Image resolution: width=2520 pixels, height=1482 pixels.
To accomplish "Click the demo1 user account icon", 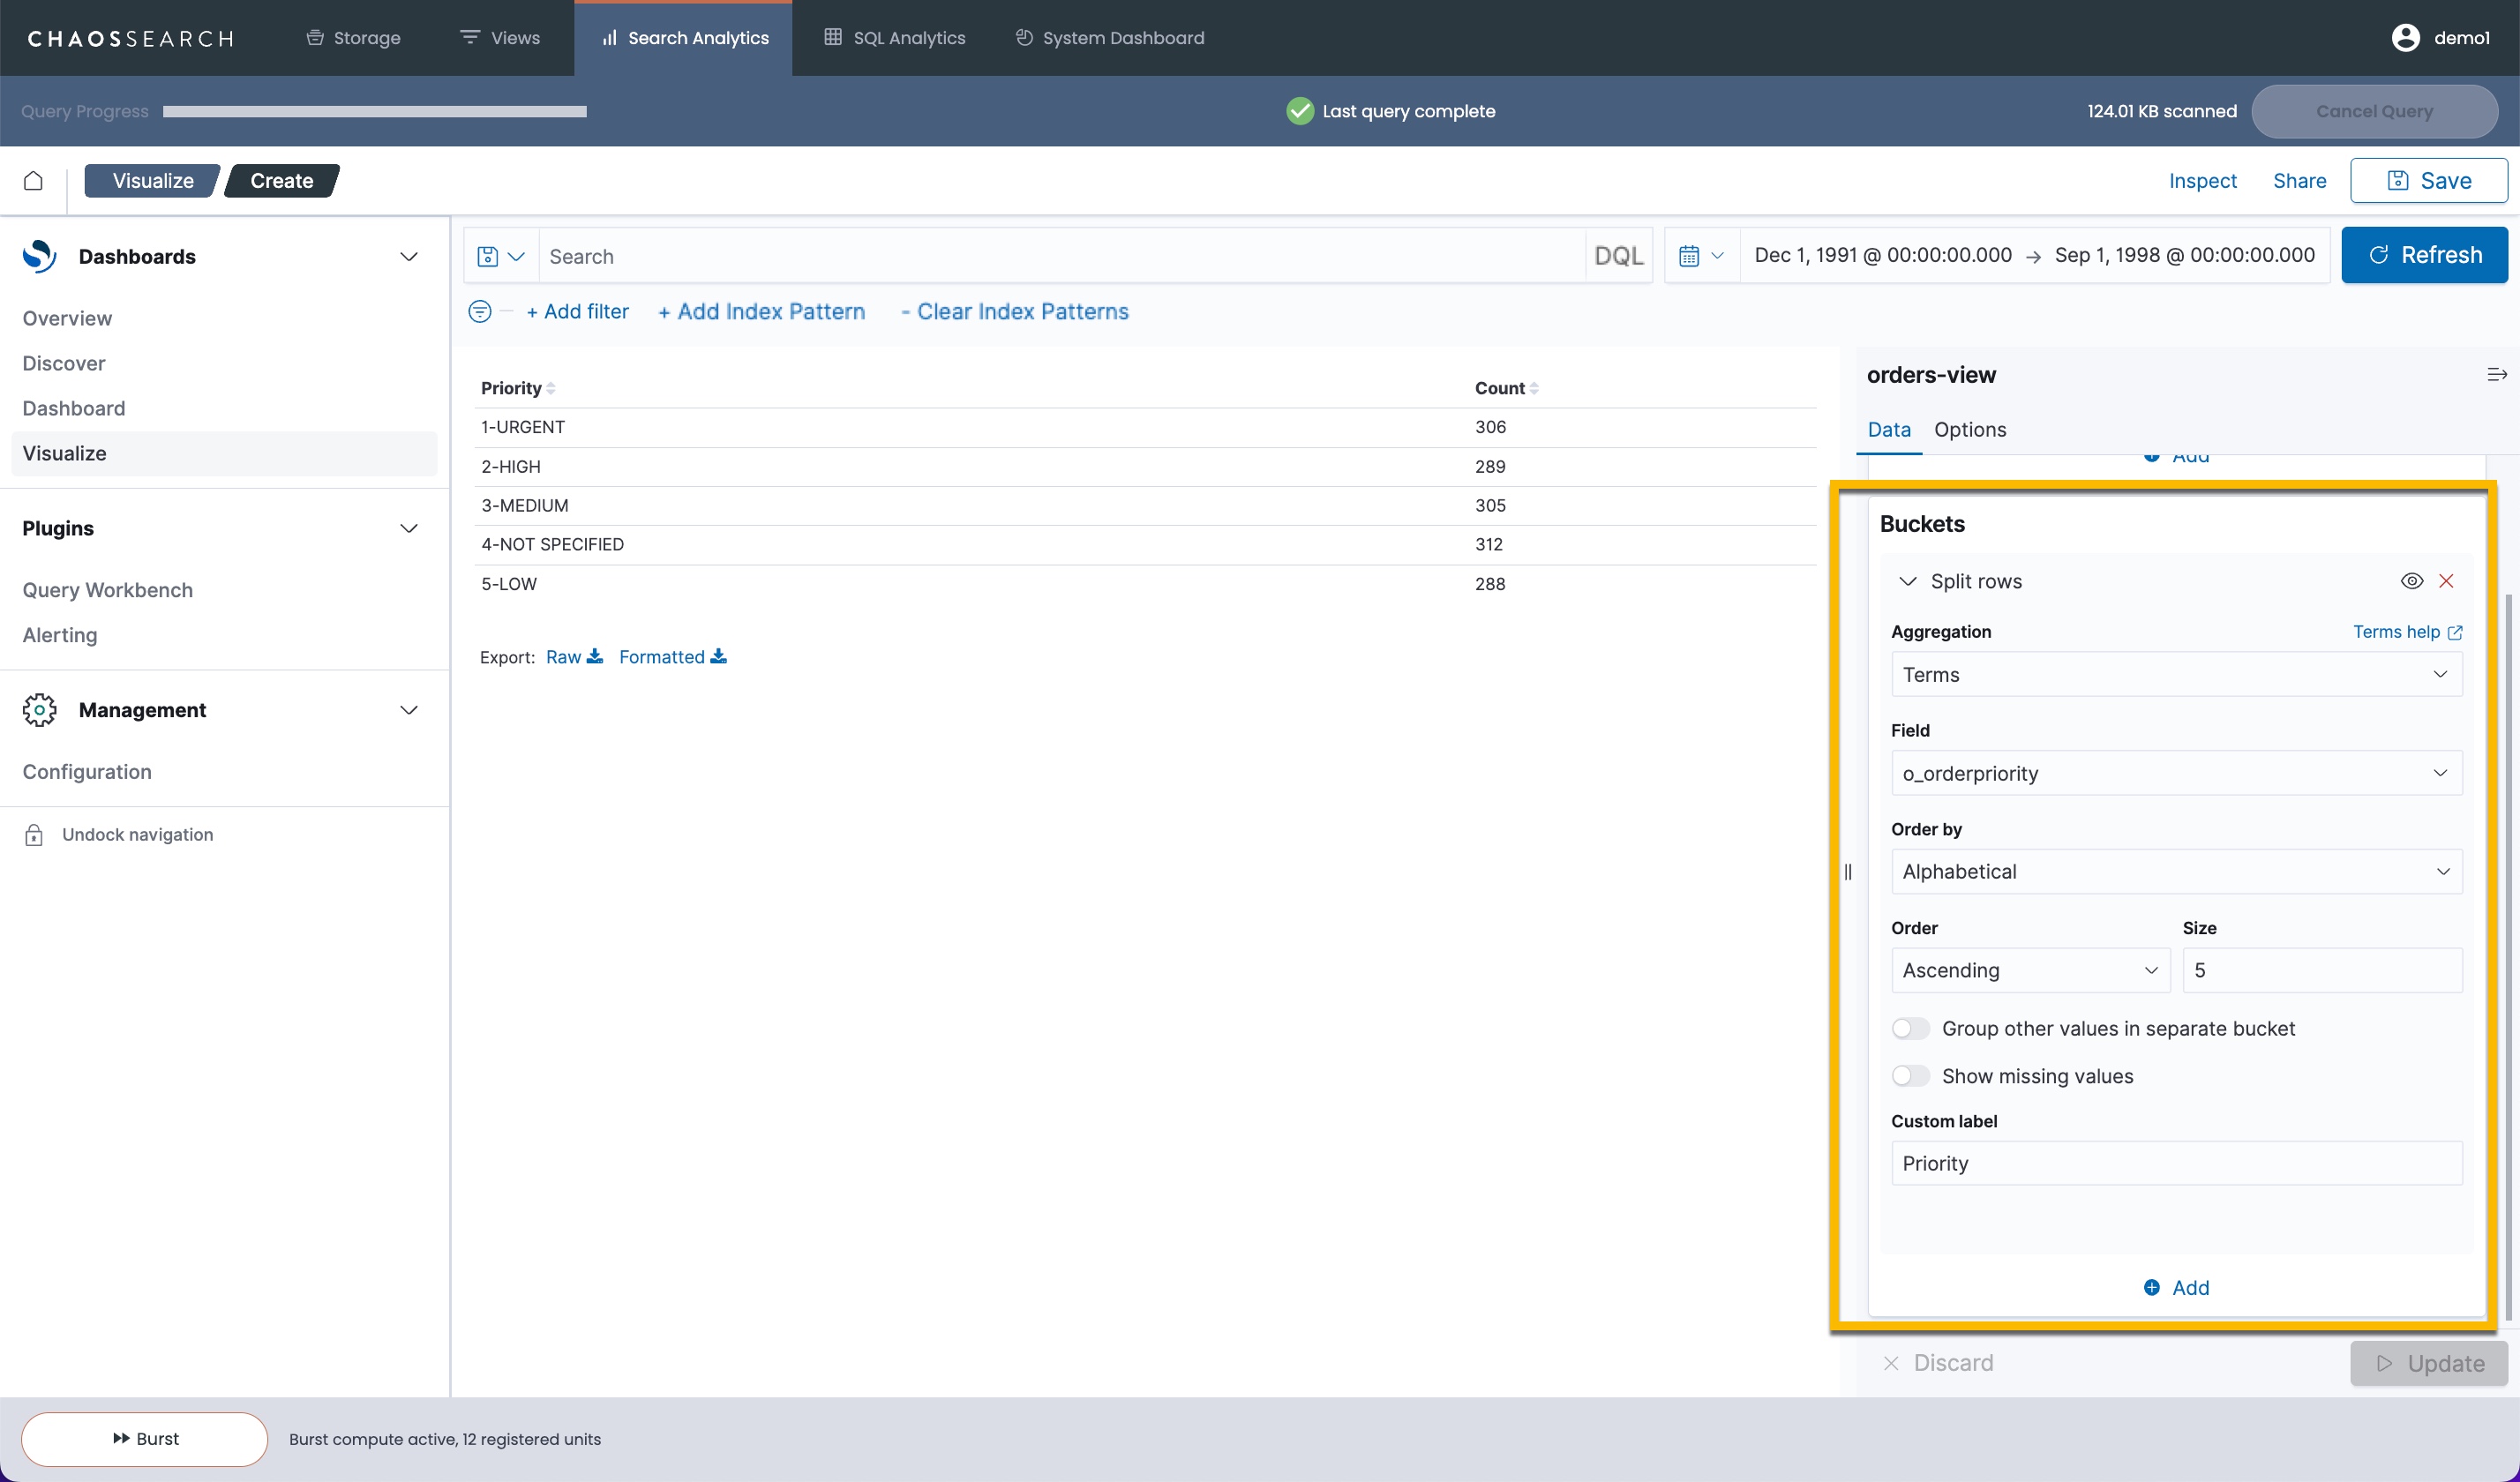I will (2405, 38).
